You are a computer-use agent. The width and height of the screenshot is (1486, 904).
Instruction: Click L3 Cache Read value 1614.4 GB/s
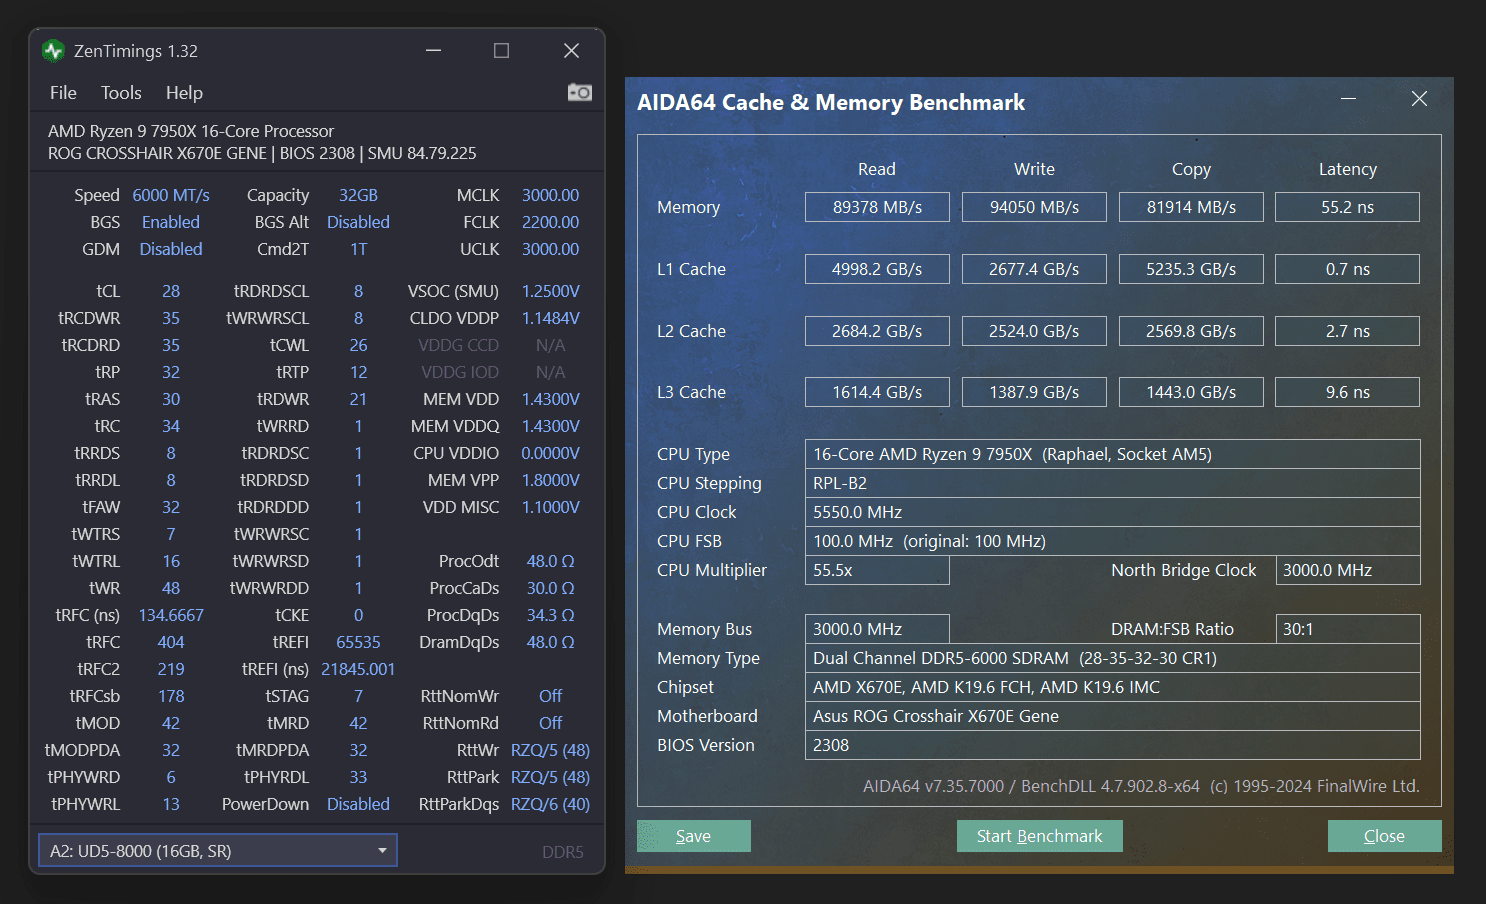[x=877, y=392]
